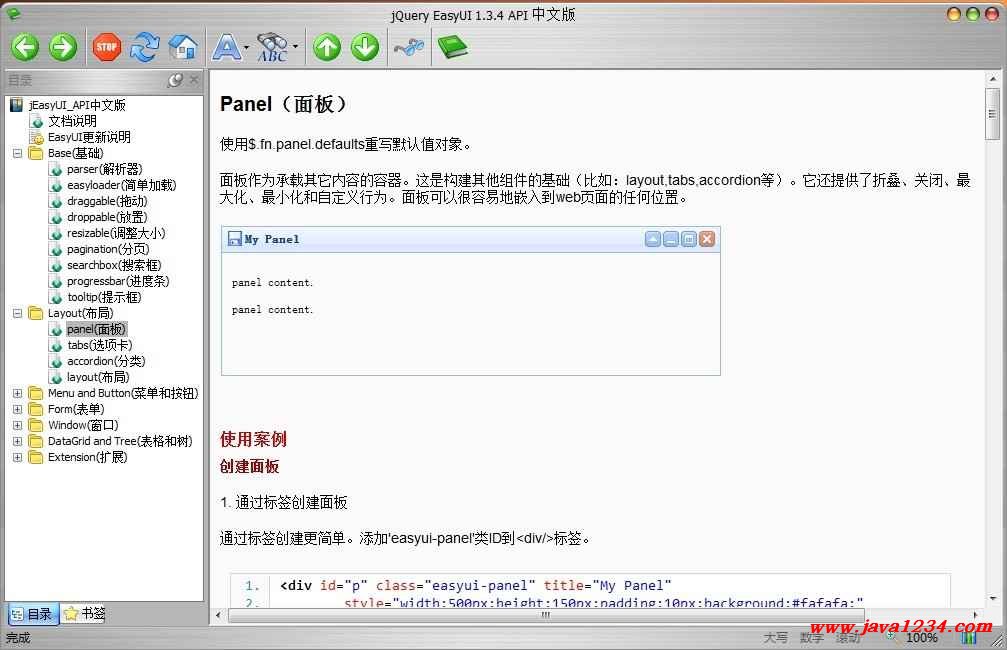
Task: Open progressbar(进度条) topic
Action: [118, 281]
